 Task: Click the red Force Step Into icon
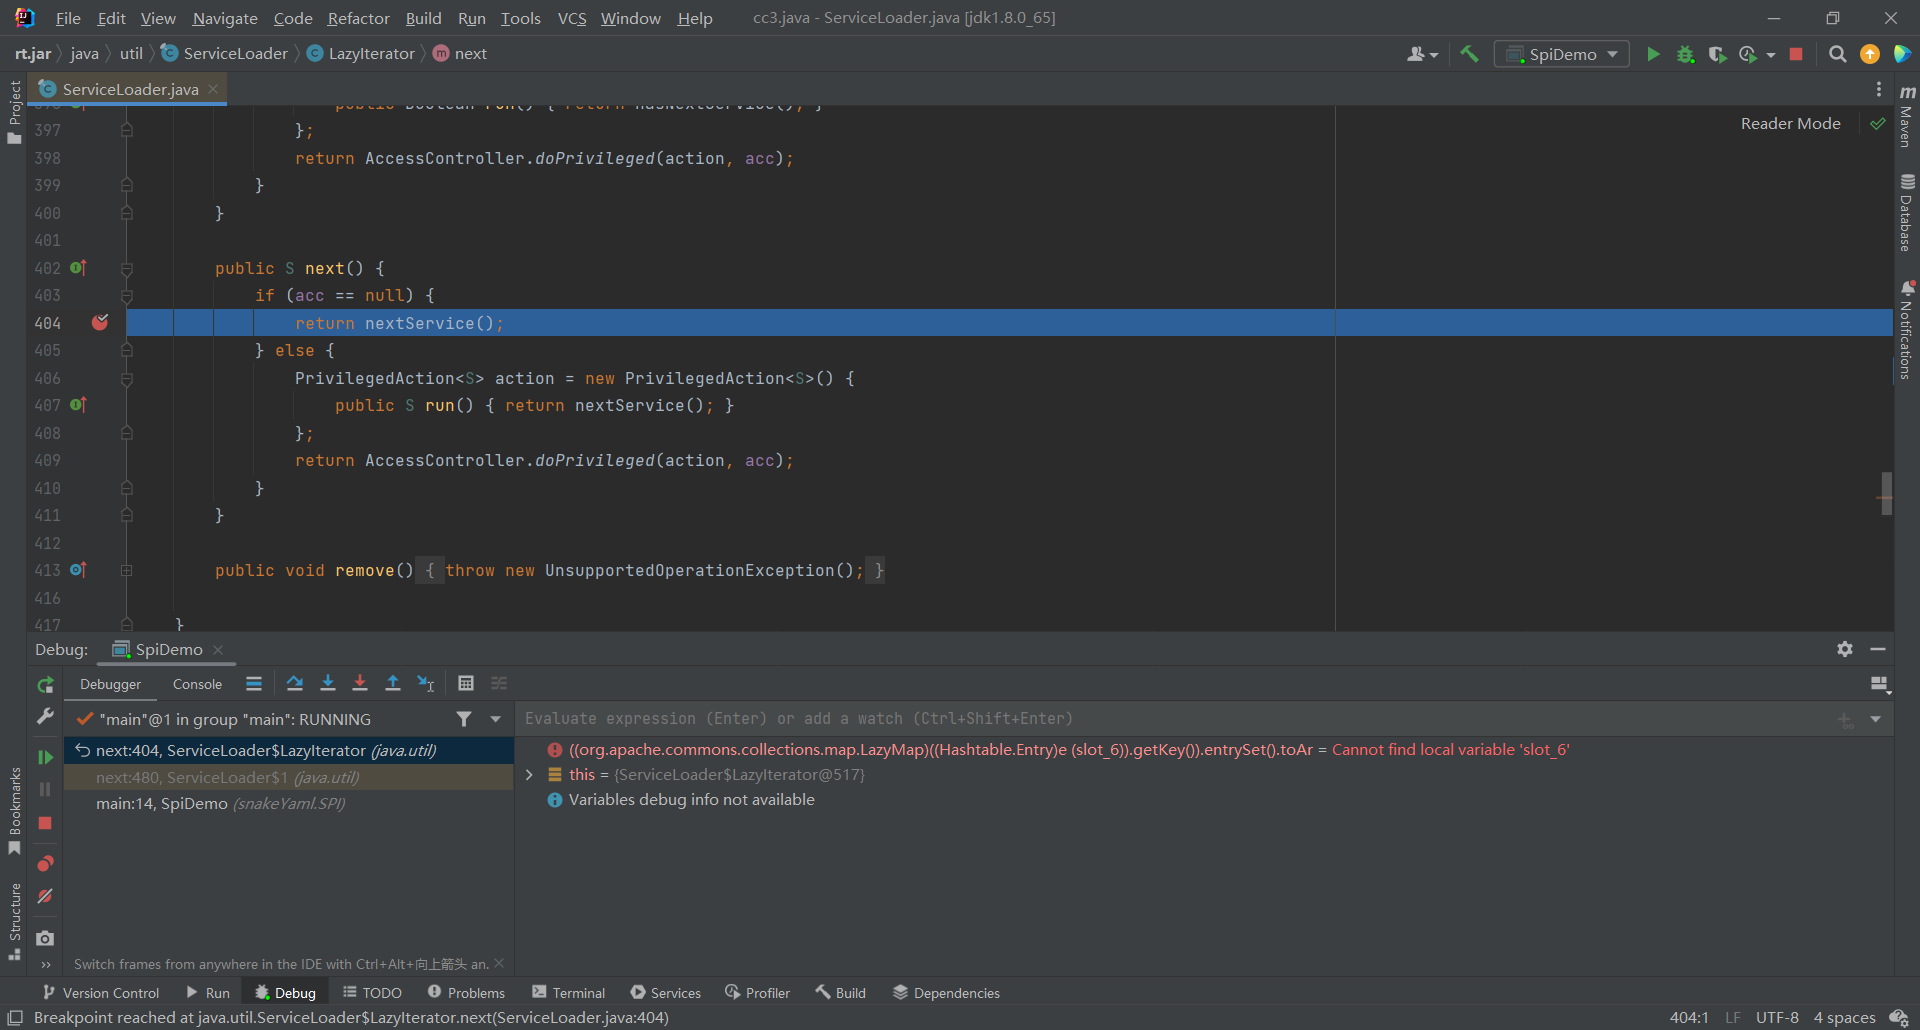pyautogui.click(x=360, y=683)
